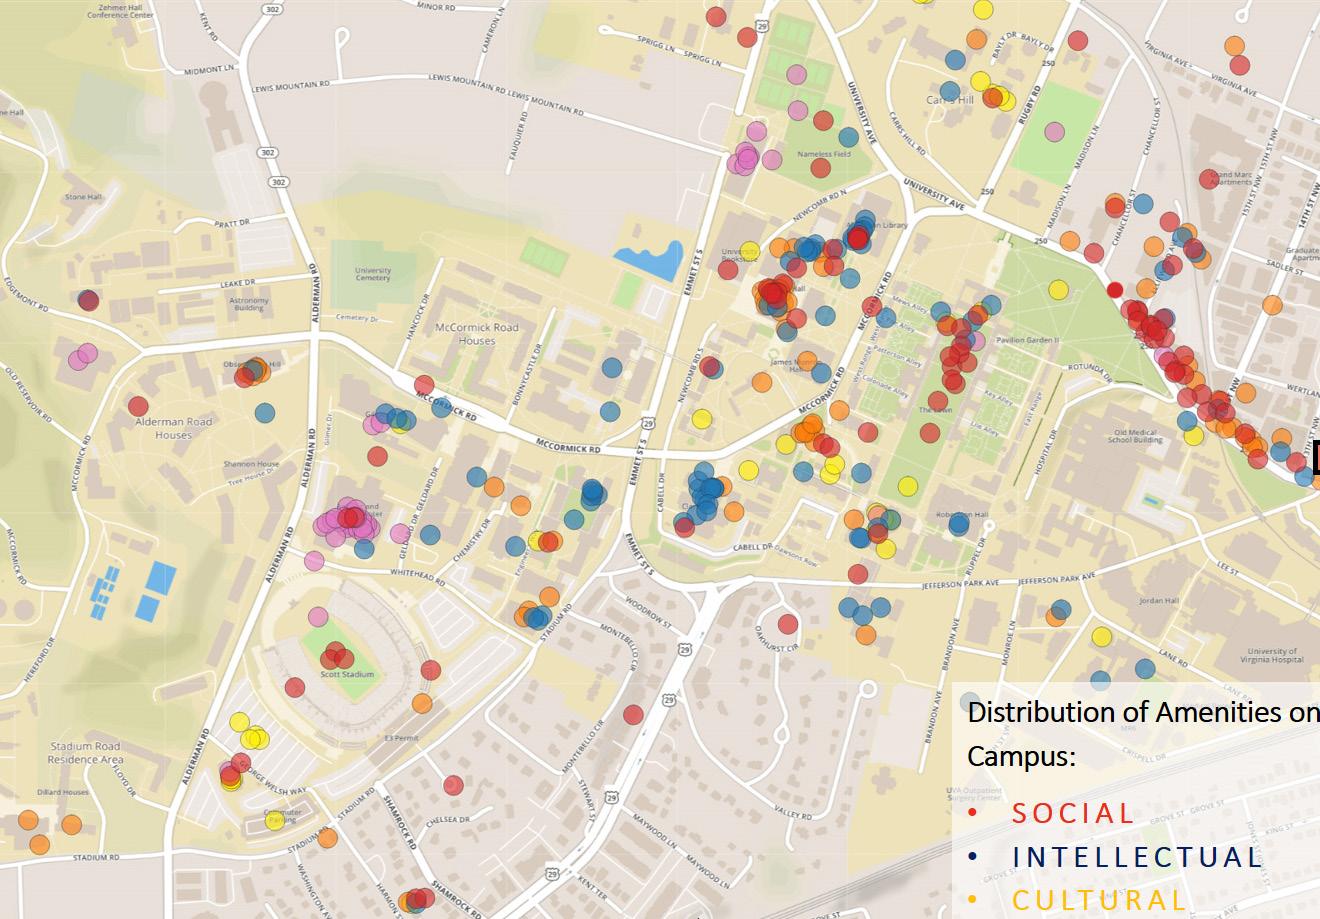Click the "Distribution of Amenities on" legend title

click(1143, 713)
